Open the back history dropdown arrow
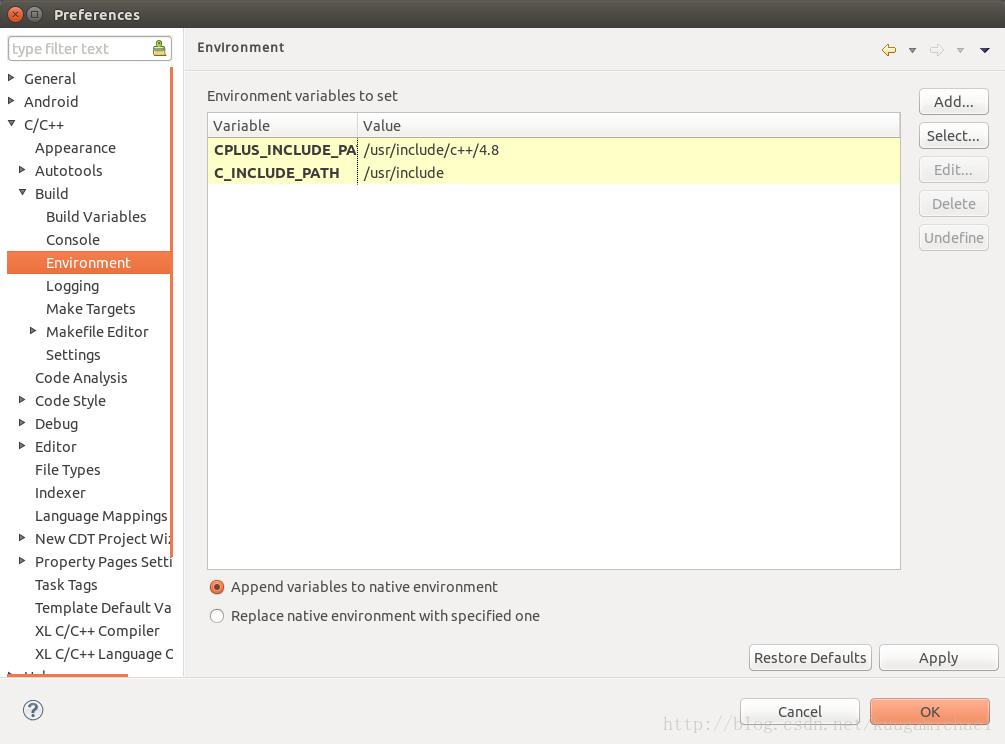The width and height of the screenshot is (1005, 744). point(912,50)
